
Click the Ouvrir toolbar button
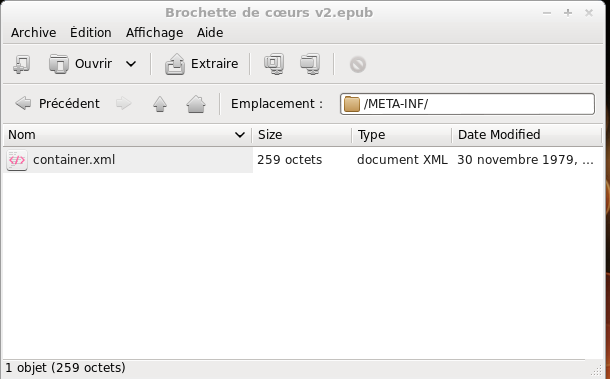pos(81,64)
